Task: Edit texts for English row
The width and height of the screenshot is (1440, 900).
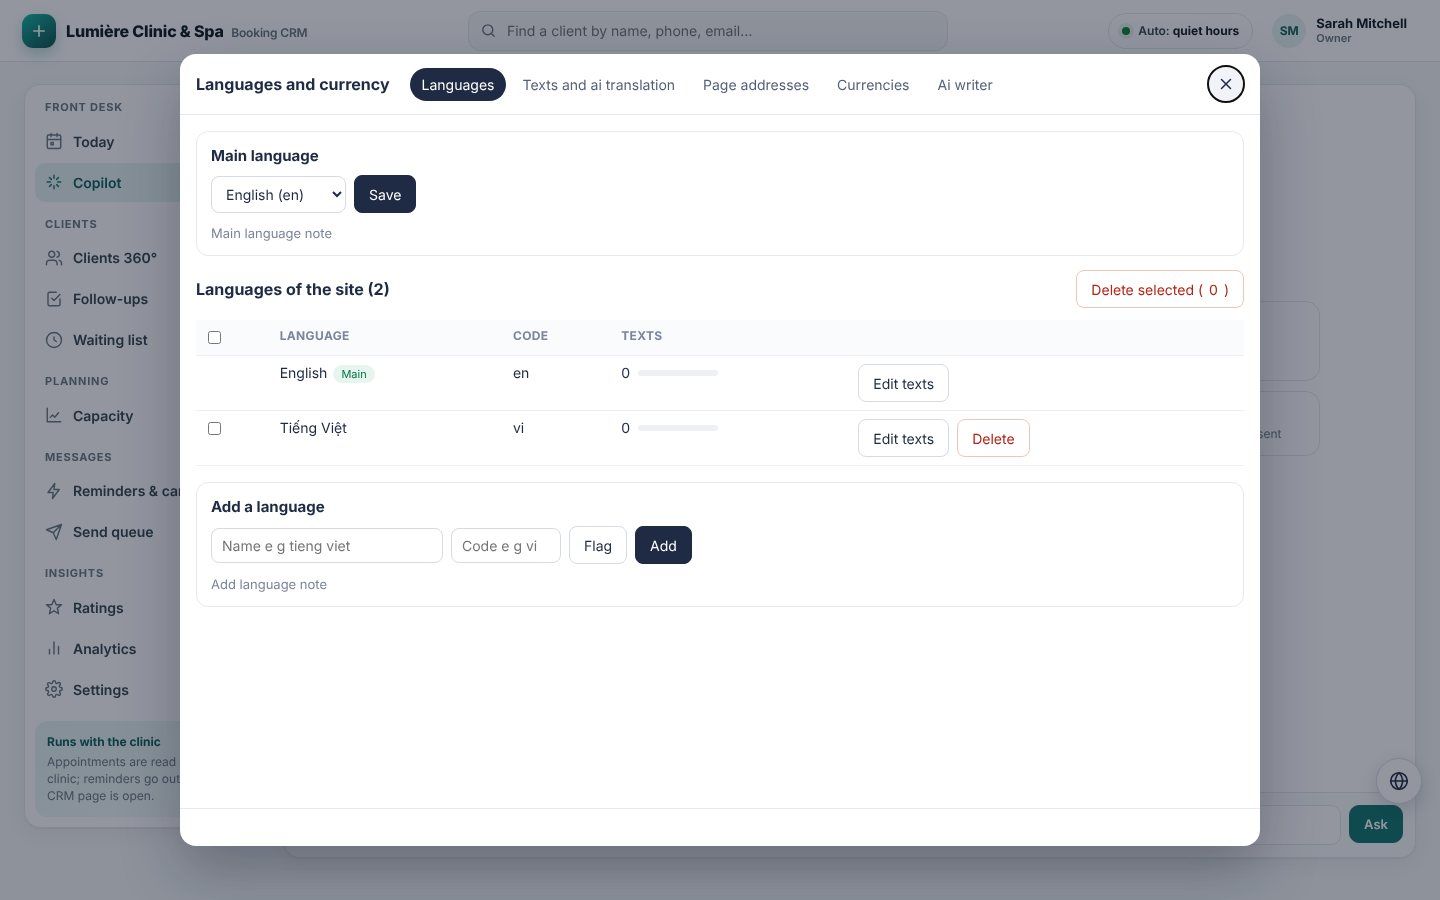Action: (x=903, y=383)
